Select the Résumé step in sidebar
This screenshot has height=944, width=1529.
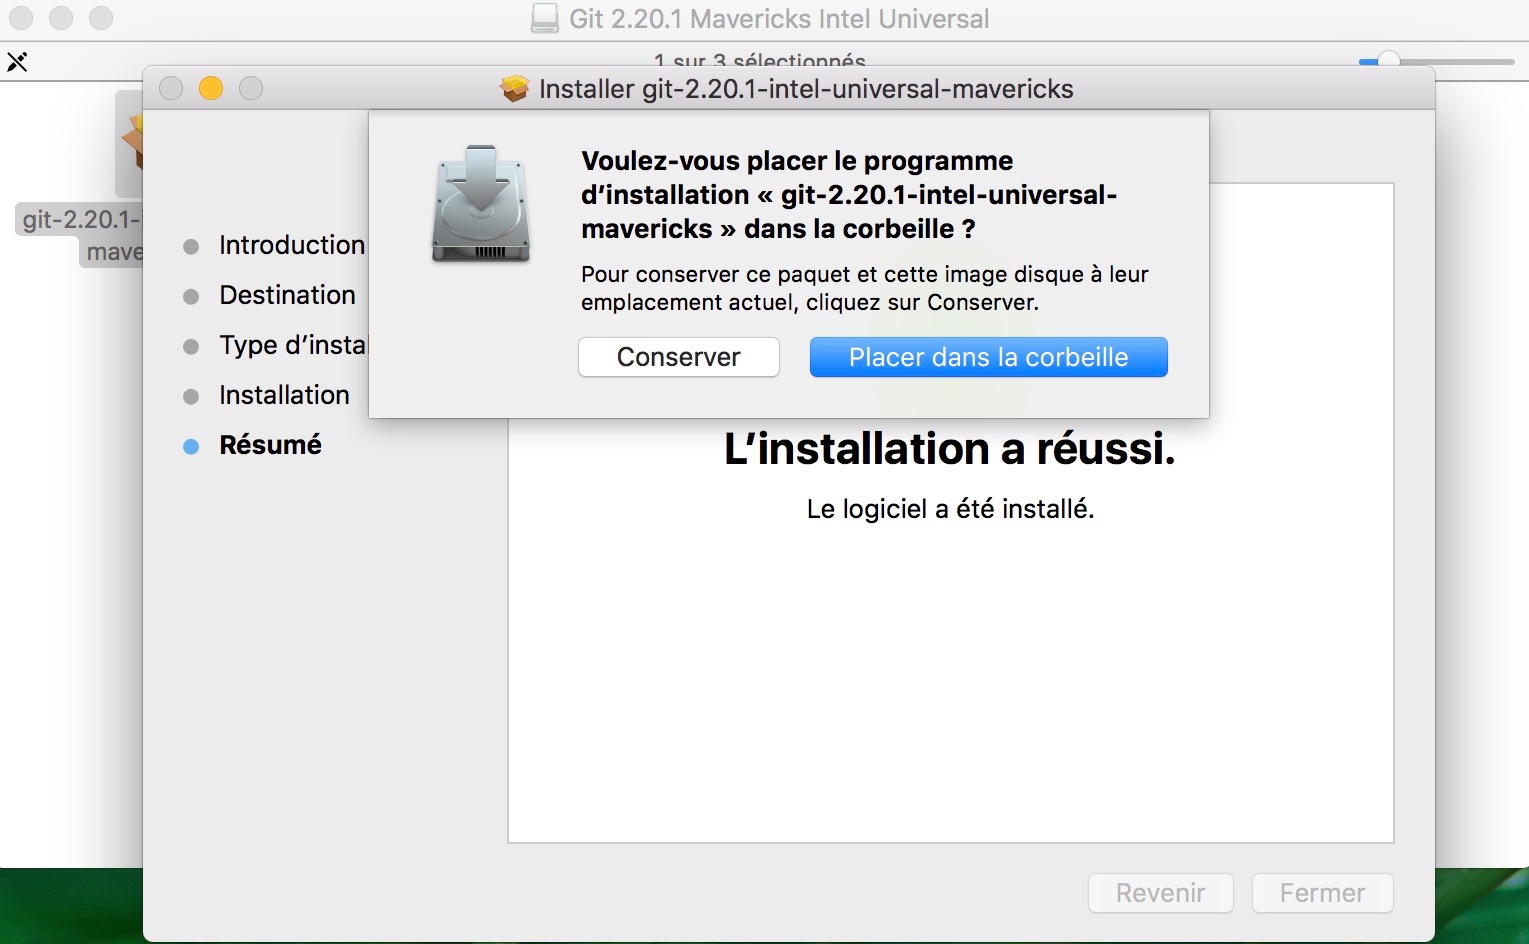252,445
